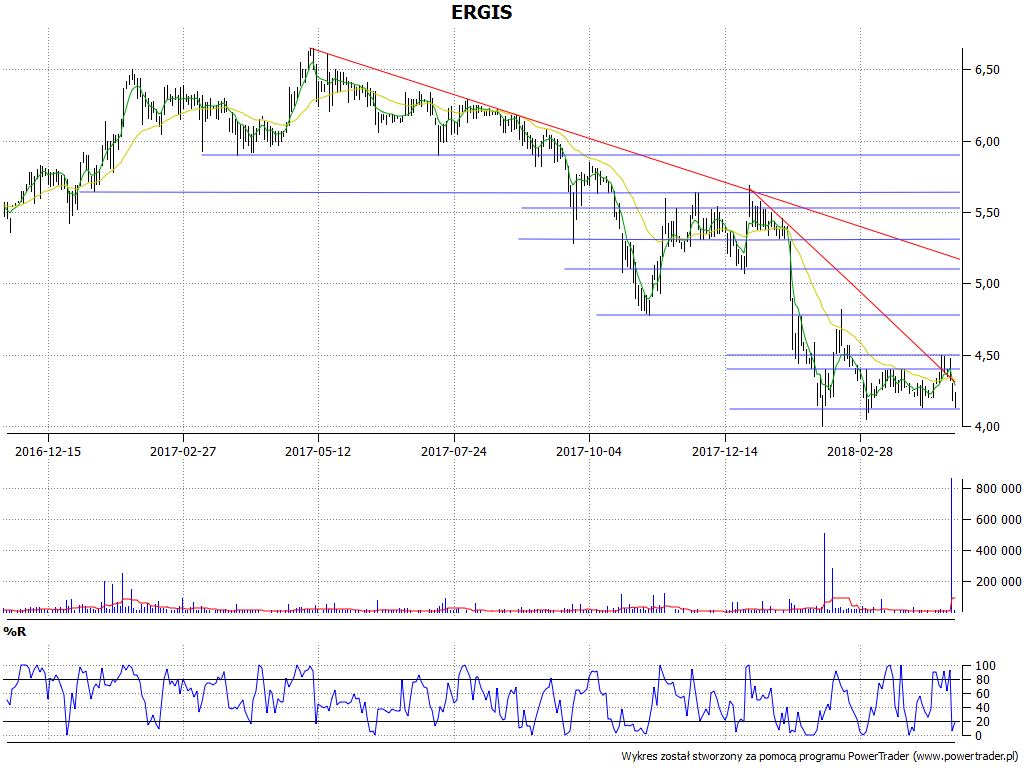Select the 2017-05-12 date label
This screenshot has width=1024, height=768.
click(318, 451)
